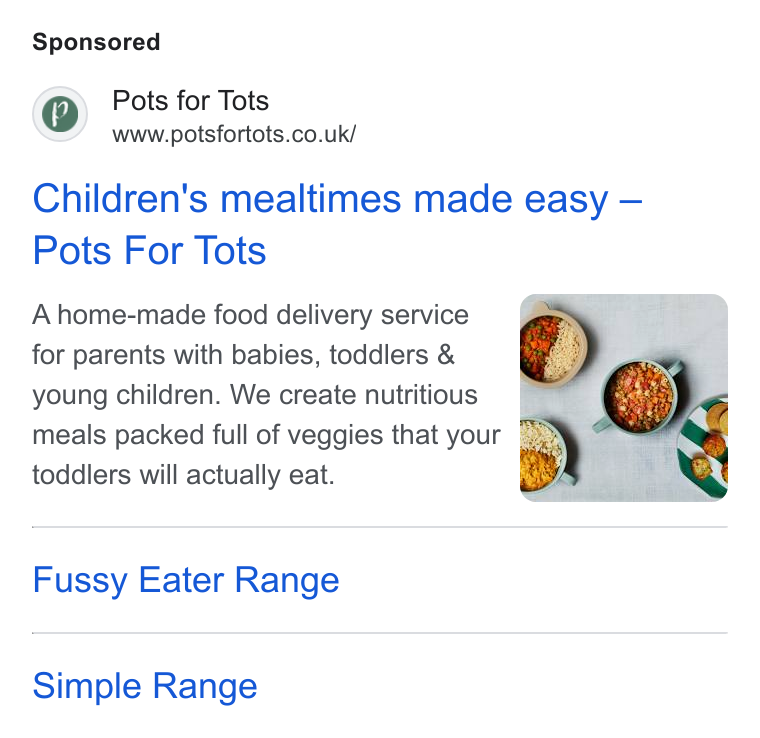This screenshot has height=738, width=760.
Task: Click the word 'Fussy' in the sitelink
Action: click(80, 580)
